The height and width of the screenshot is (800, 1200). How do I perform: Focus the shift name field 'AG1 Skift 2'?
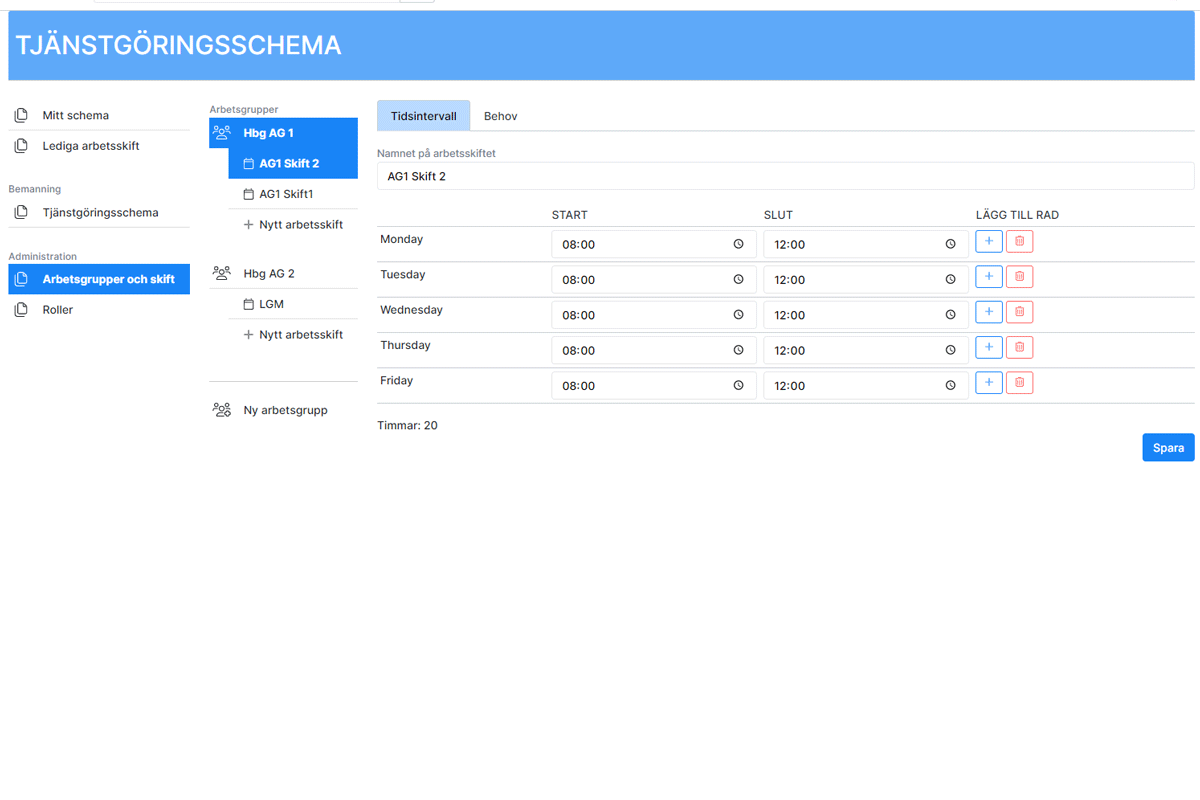[785, 176]
